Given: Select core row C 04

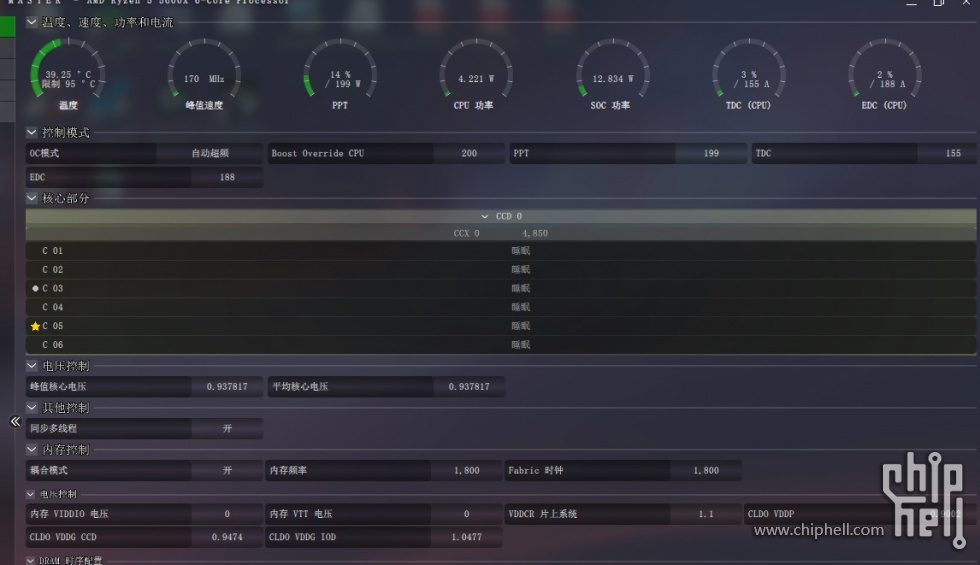Looking at the screenshot, I should coord(501,308).
